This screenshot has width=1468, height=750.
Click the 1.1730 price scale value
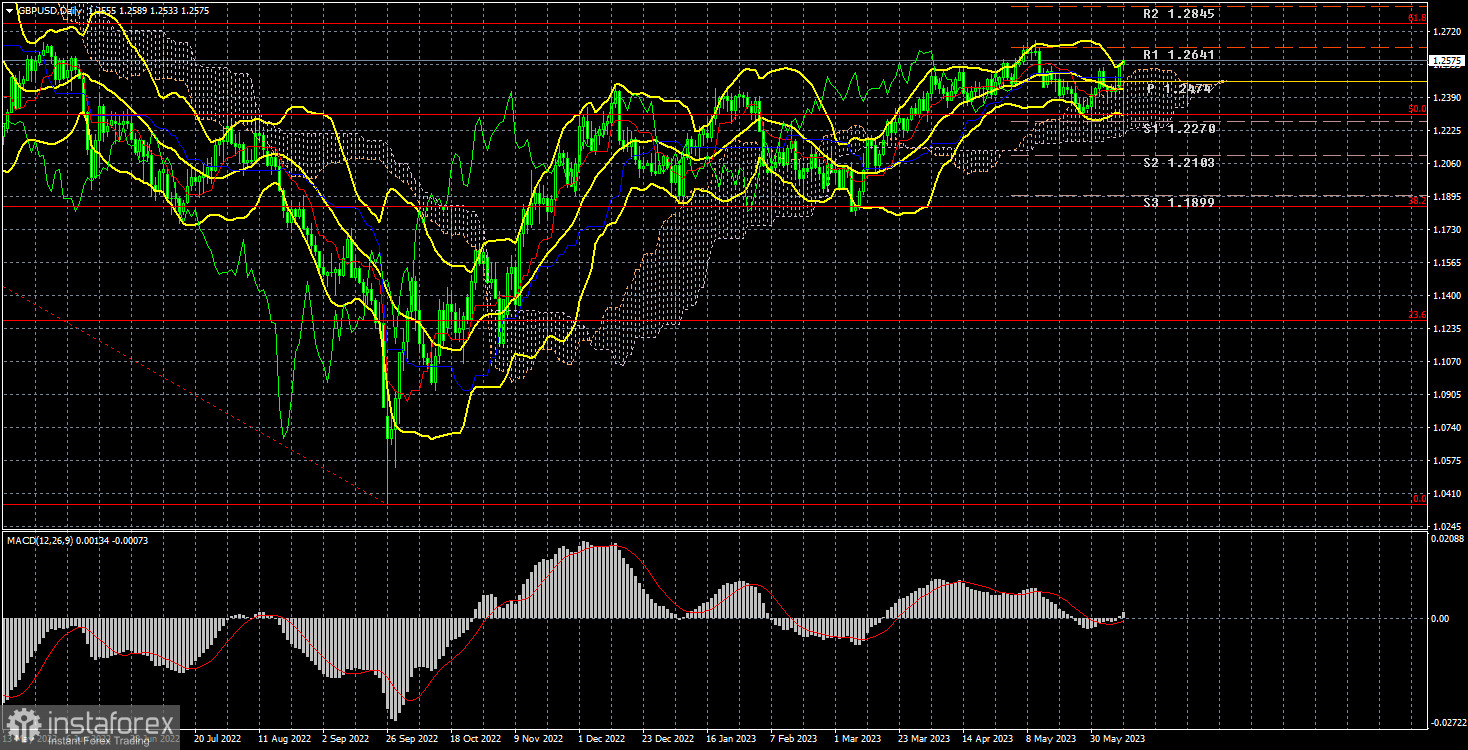[x=1447, y=230]
